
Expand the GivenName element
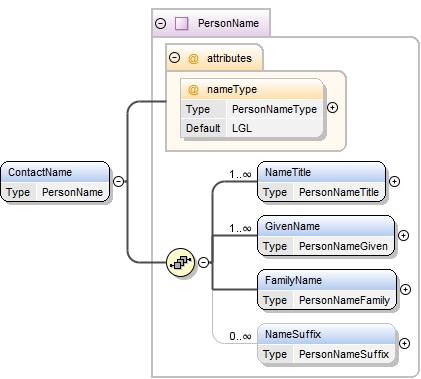pyautogui.click(x=403, y=236)
